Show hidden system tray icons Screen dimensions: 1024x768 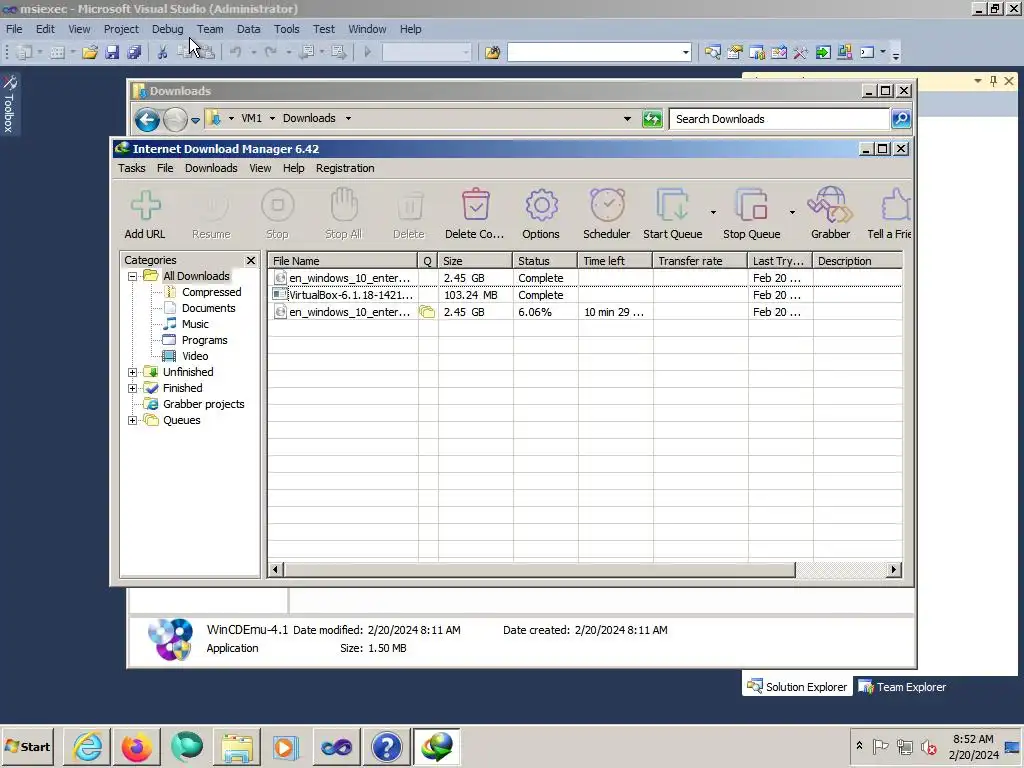(x=859, y=746)
